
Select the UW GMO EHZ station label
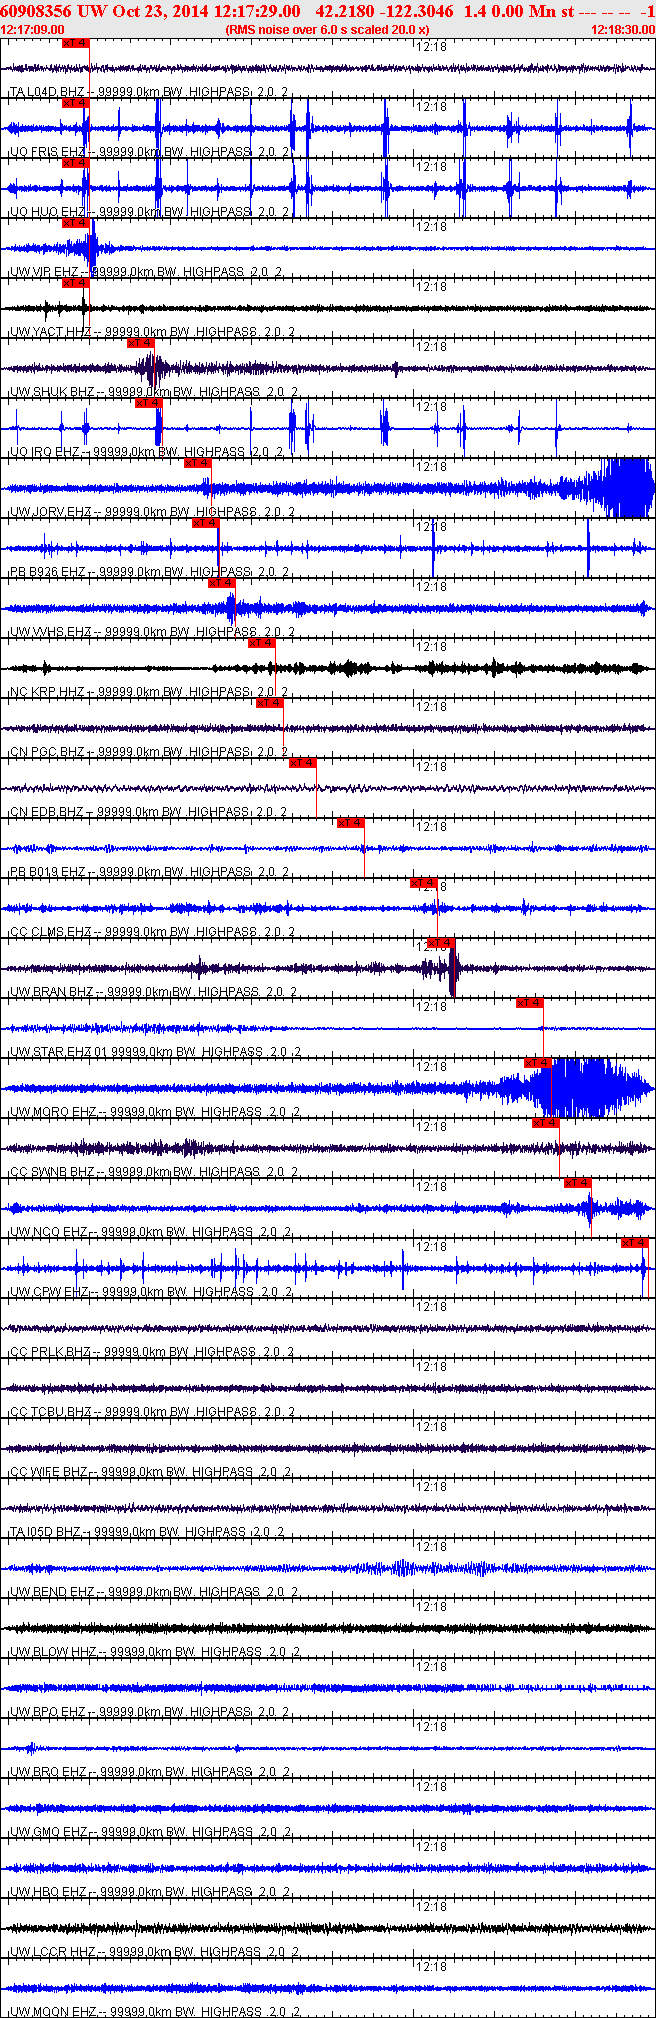(x=49, y=1832)
